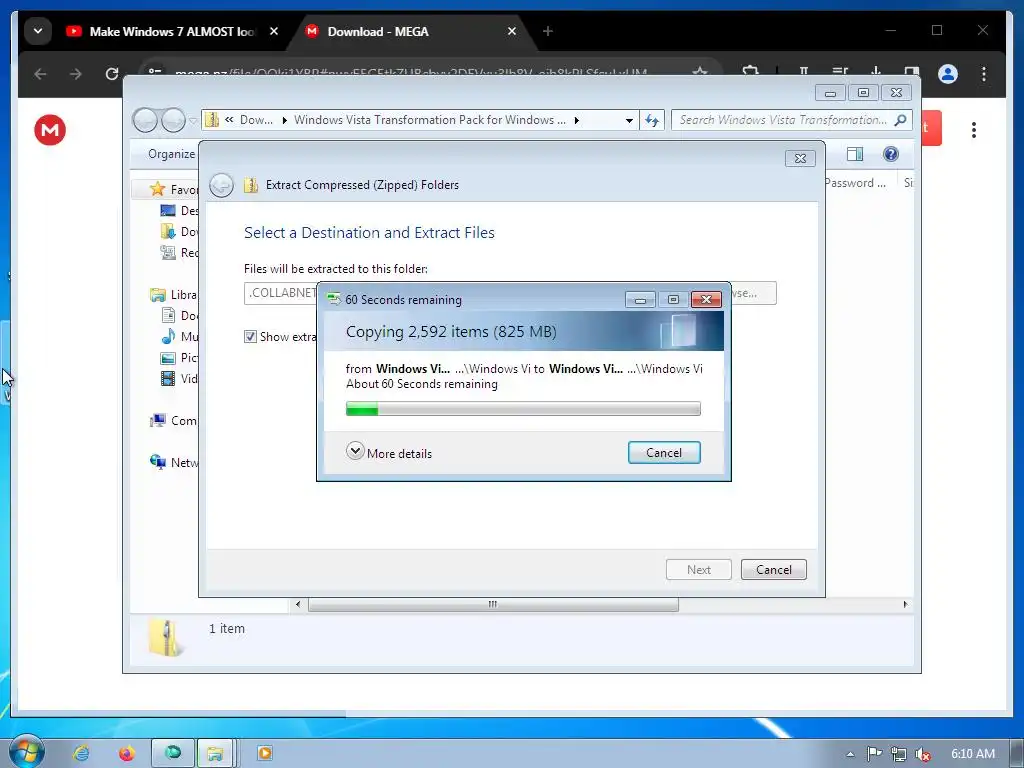Open the MEGA page three-dot menu
This screenshot has height=768, width=1024.
pyautogui.click(x=974, y=130)
